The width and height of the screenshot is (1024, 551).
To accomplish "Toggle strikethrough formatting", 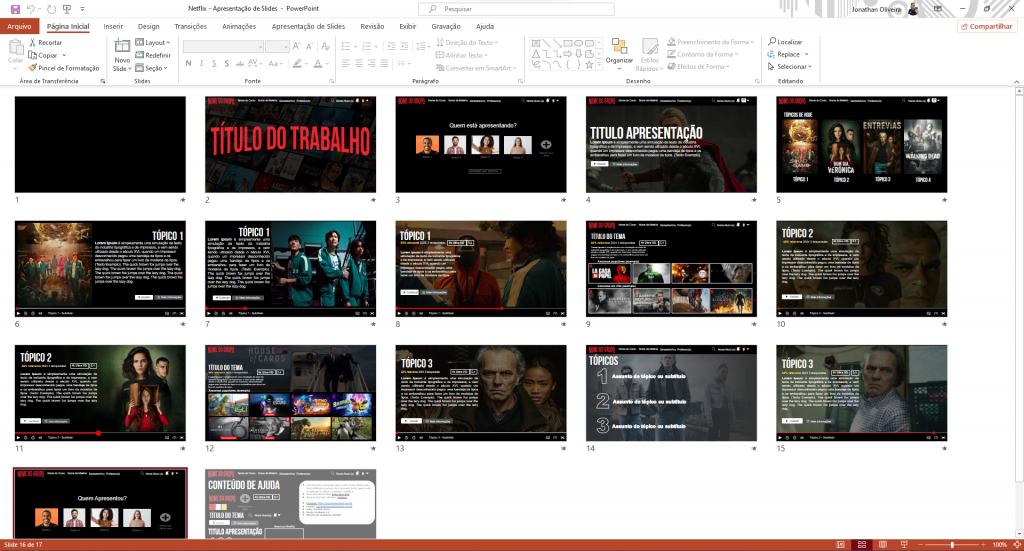I will [240, 63].
